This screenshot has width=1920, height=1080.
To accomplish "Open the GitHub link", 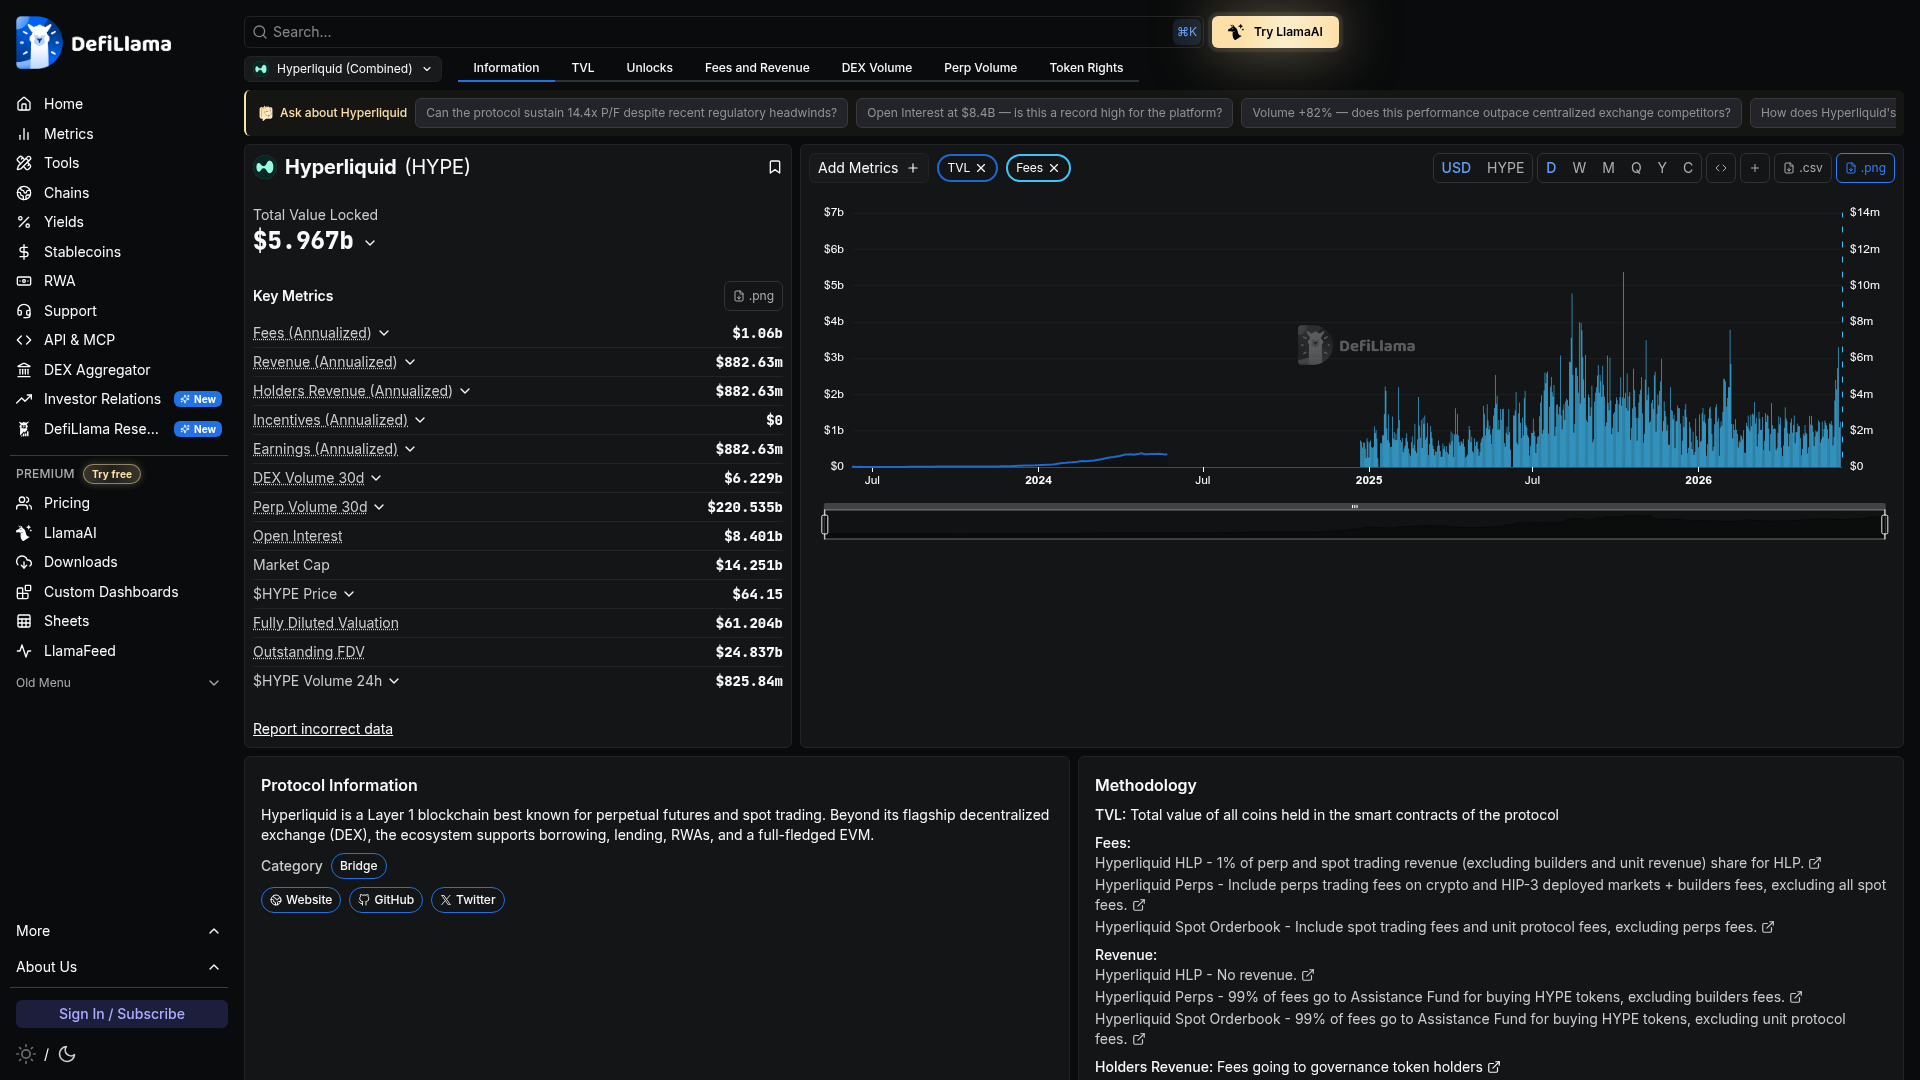I will click(x=386, y=900).
